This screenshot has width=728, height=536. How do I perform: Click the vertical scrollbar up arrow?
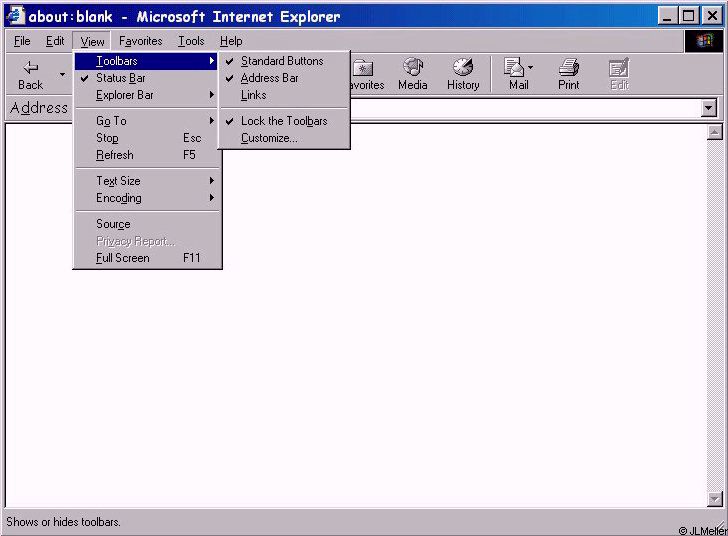pyautogui.click(x=715, y=132)
